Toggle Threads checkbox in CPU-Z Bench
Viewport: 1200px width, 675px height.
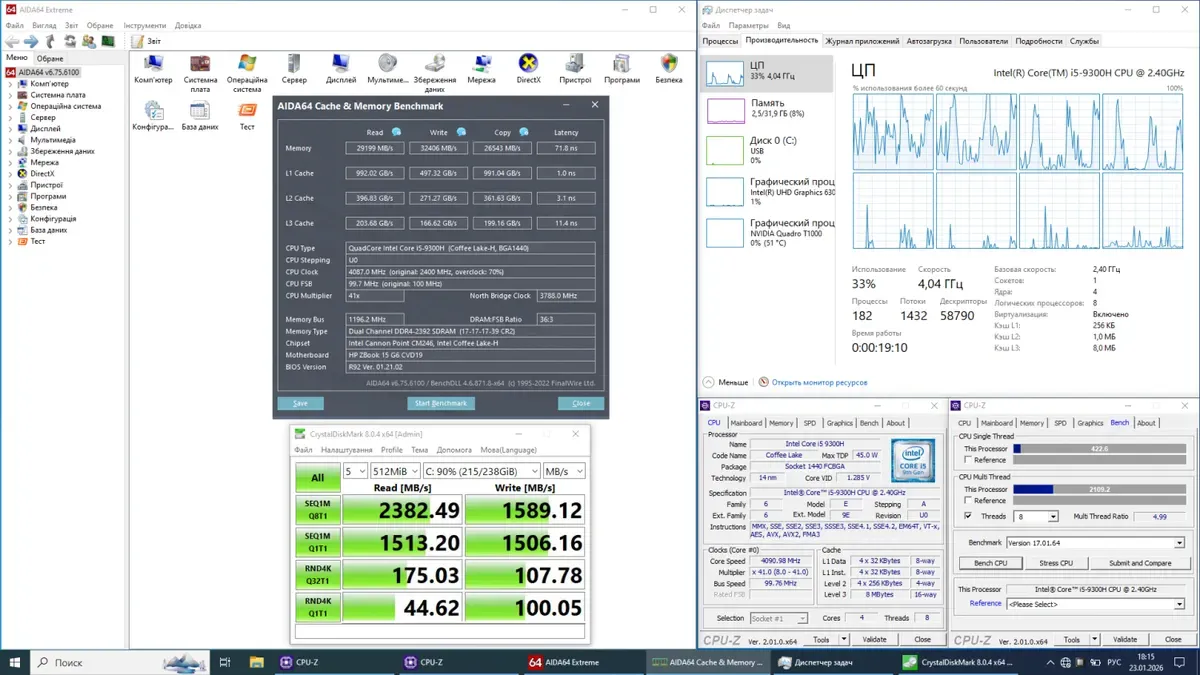967,516
